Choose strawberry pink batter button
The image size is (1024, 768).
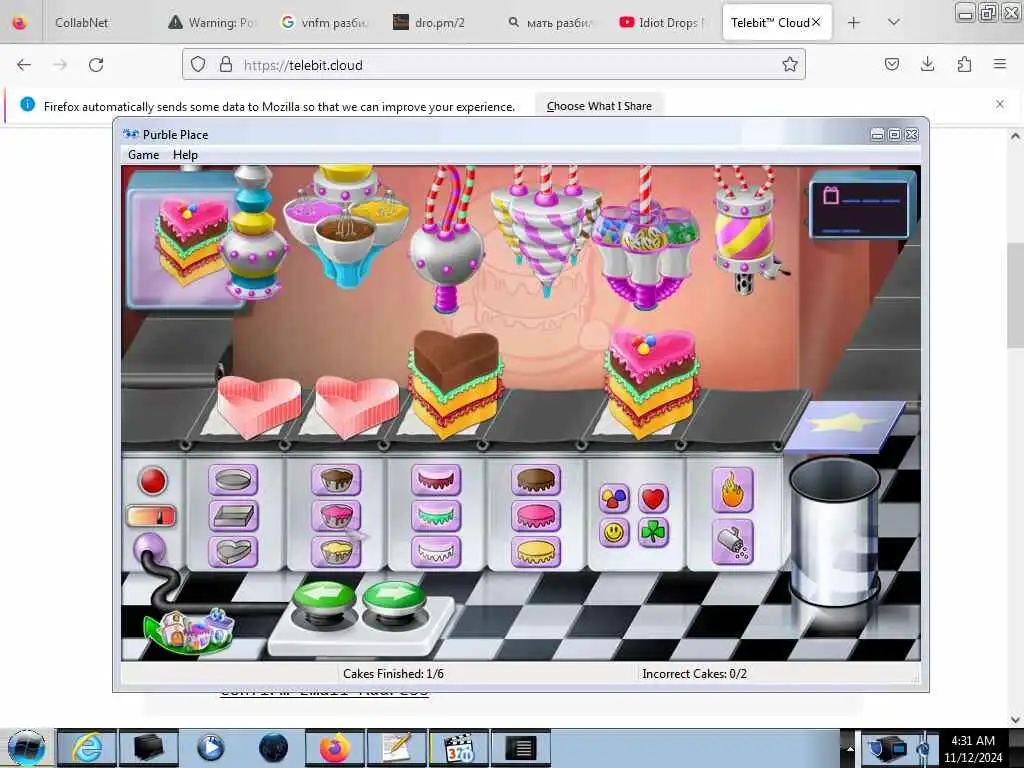(x=336, y=516)
